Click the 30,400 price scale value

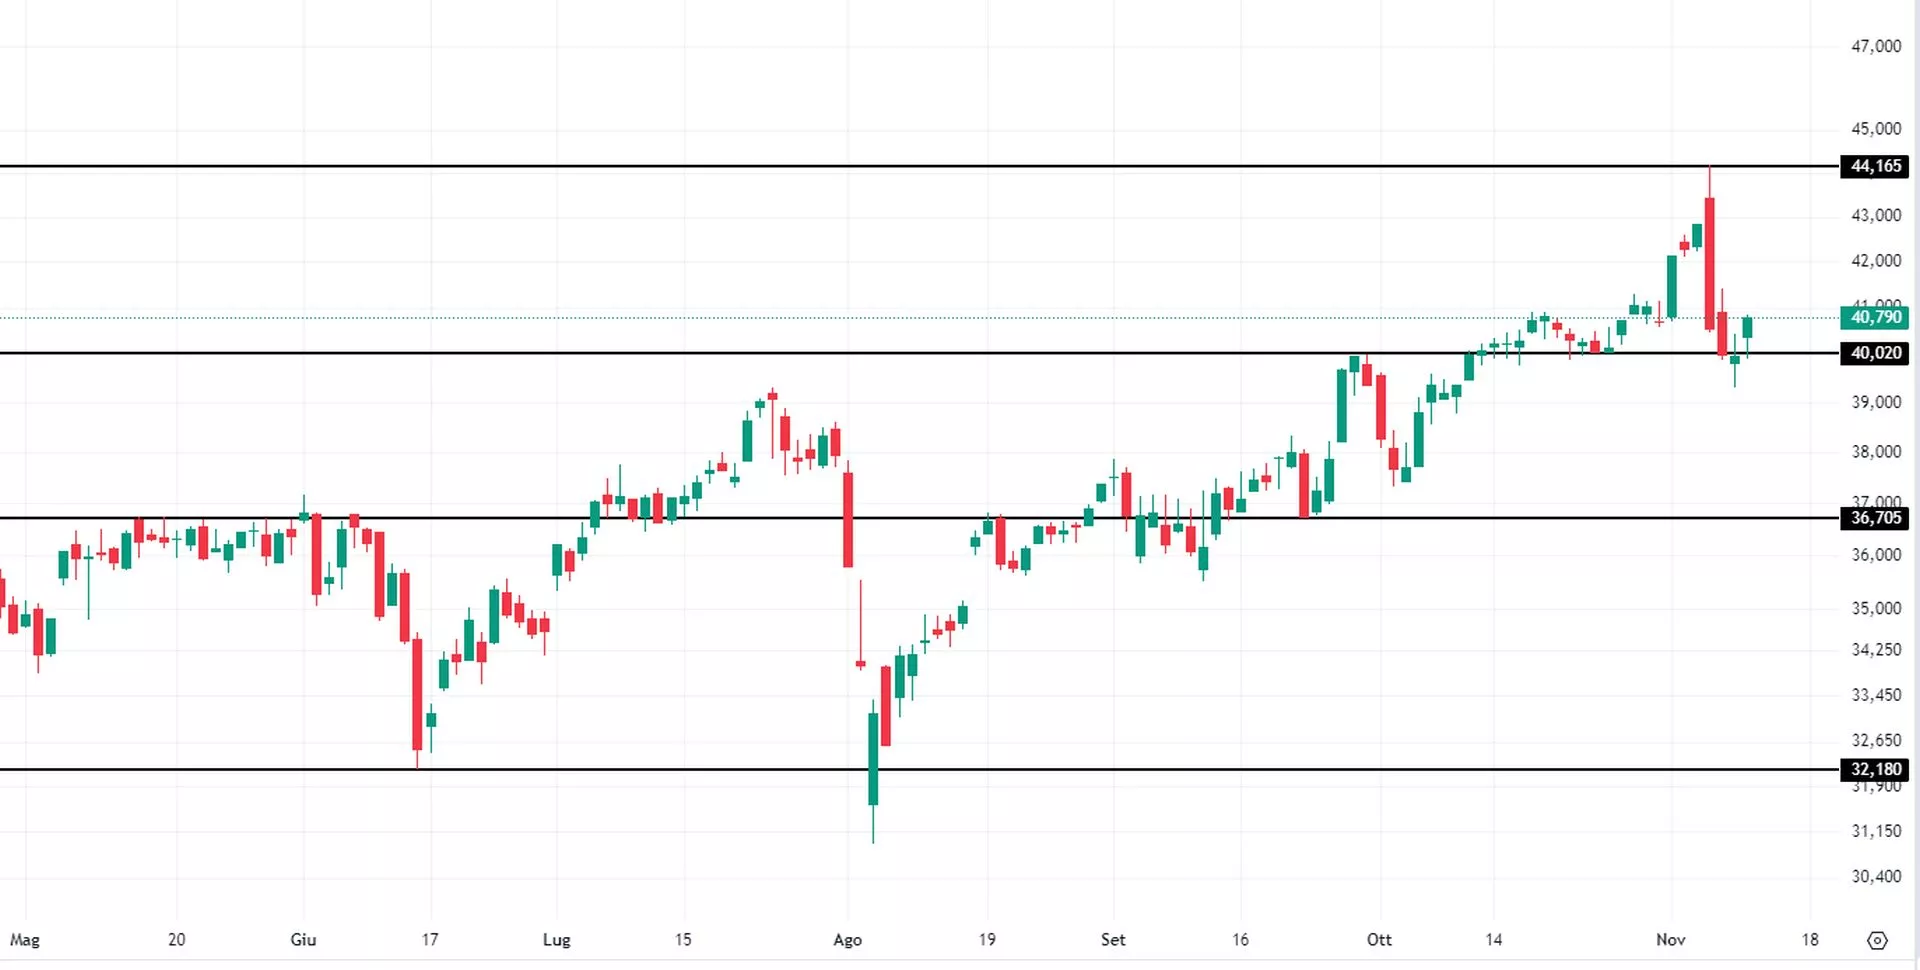[1875, 877]
